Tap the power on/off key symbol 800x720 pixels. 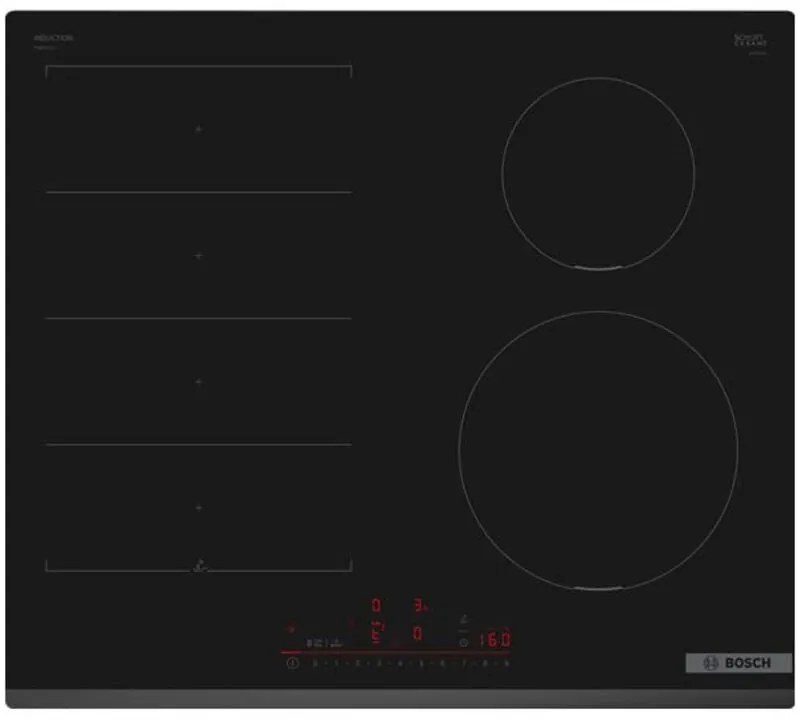coord(292,662)
